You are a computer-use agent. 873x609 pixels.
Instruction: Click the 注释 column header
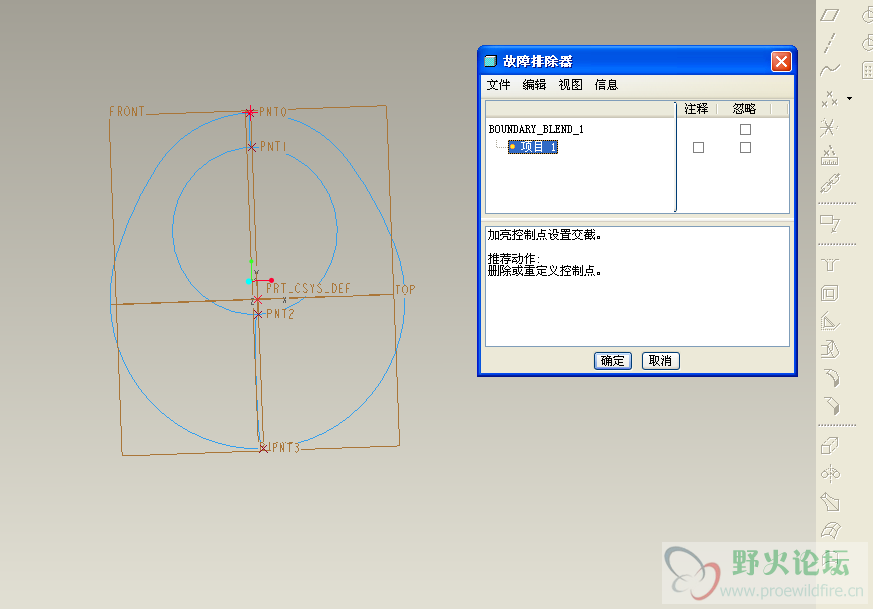click(696, 109)
